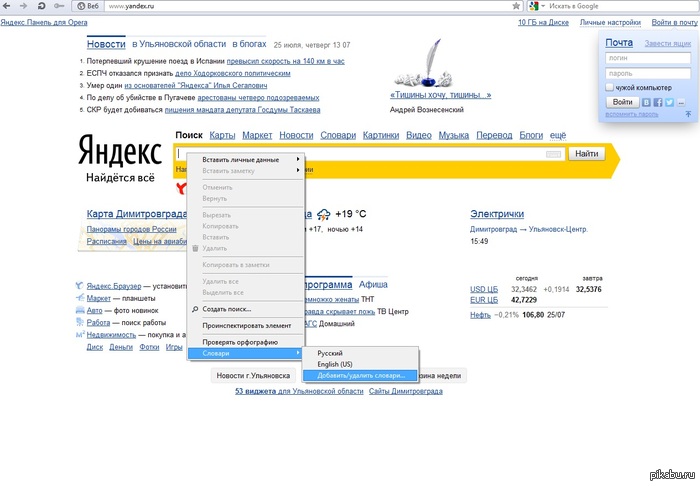Toggle the чужой компьютер checkbox
Viewport: 700px width, 486px height.
pyautogui.click(x=610, y=88)
